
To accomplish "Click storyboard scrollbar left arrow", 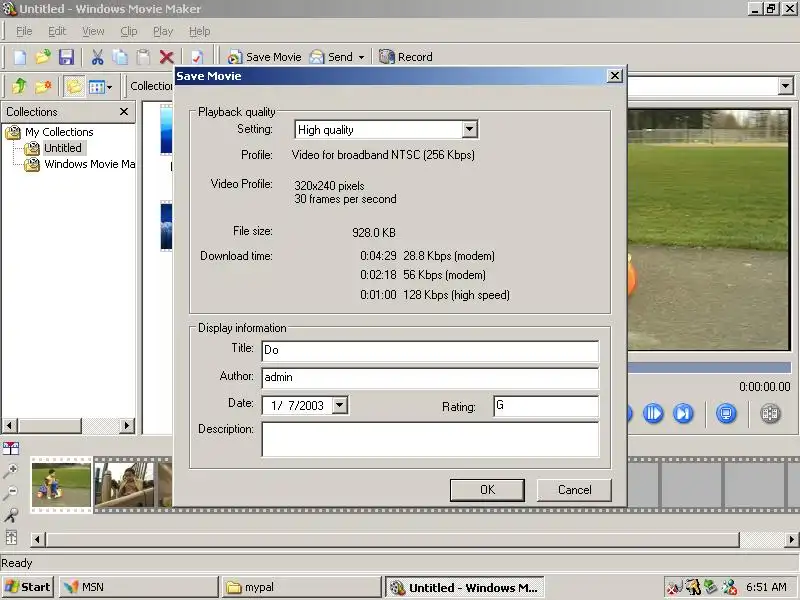I will tap(37, 539).
